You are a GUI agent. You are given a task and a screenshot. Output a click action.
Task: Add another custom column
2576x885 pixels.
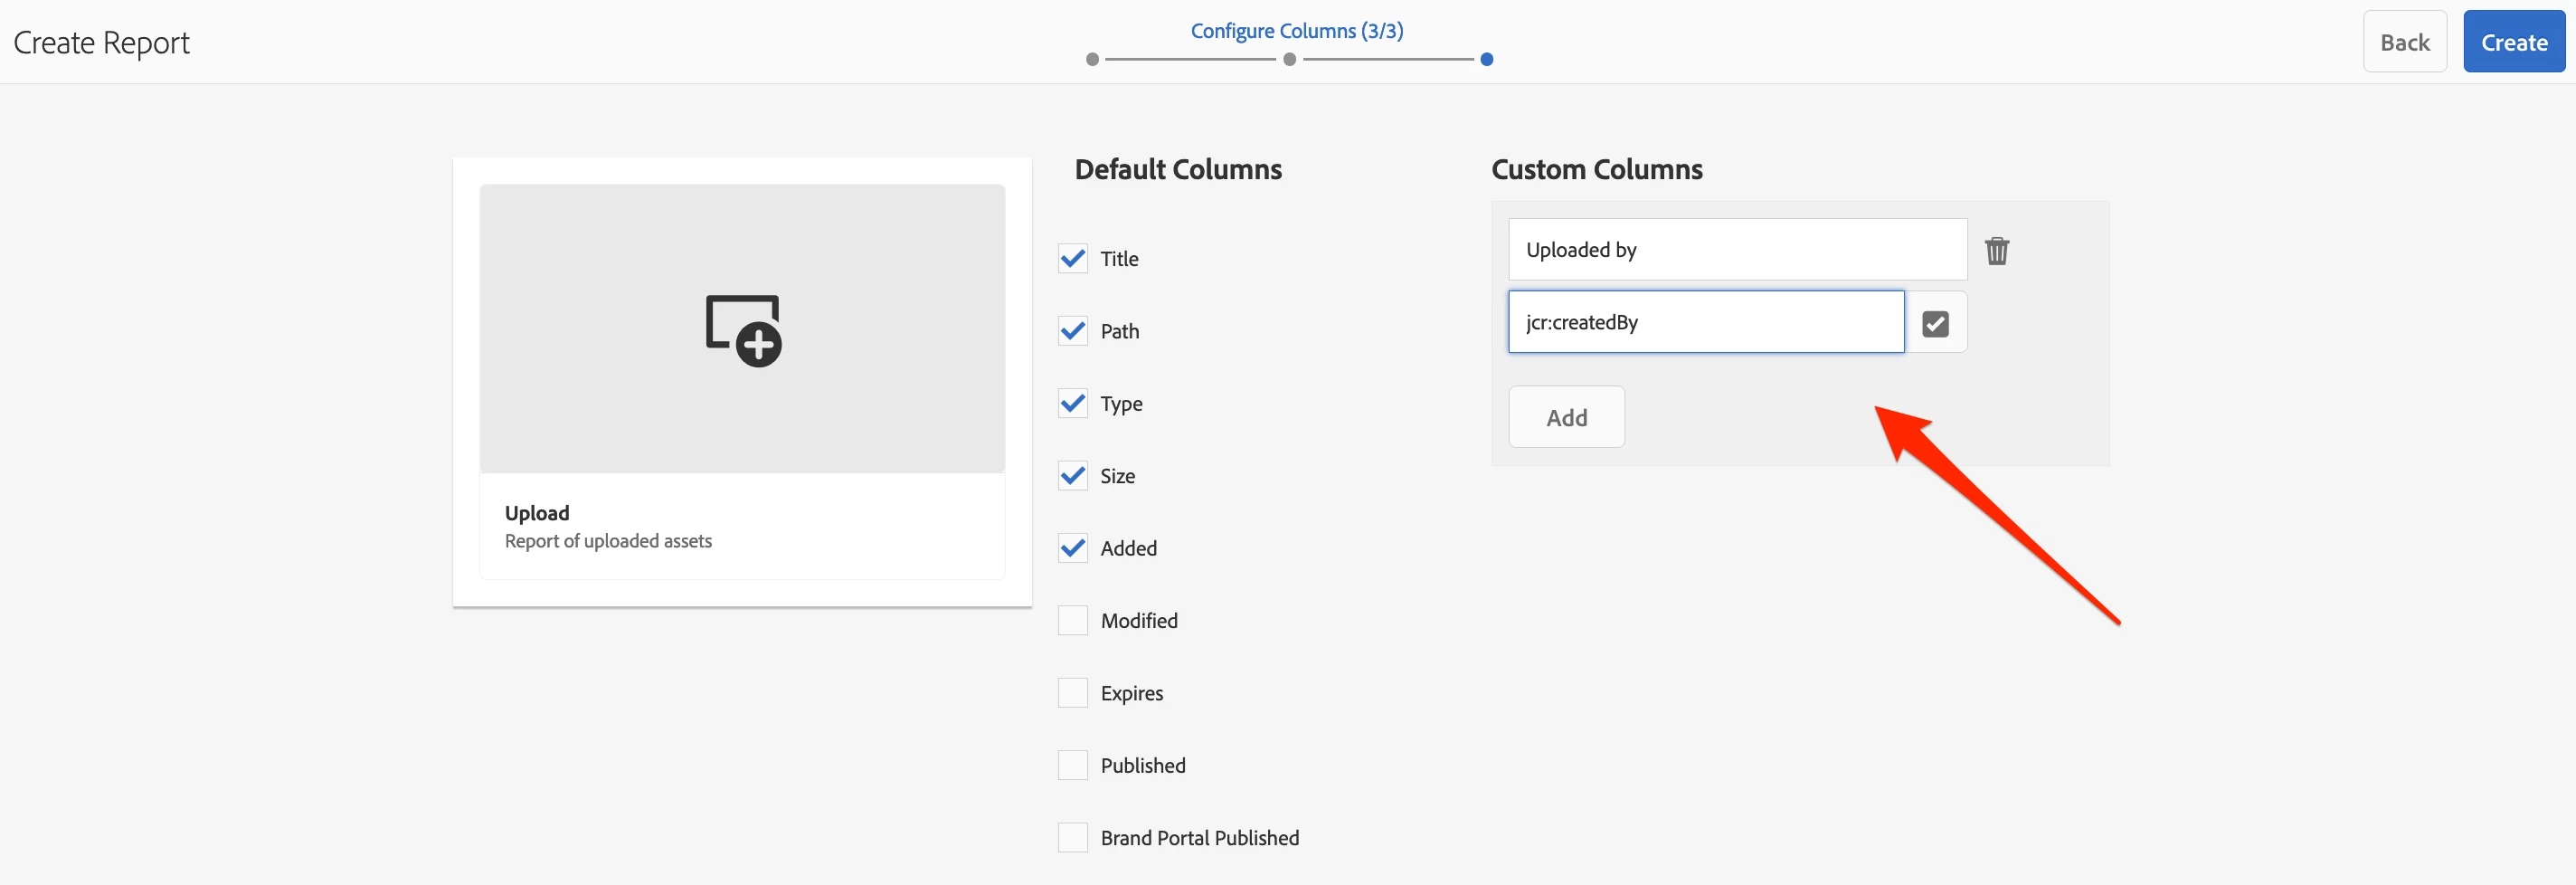[1566, 417]
